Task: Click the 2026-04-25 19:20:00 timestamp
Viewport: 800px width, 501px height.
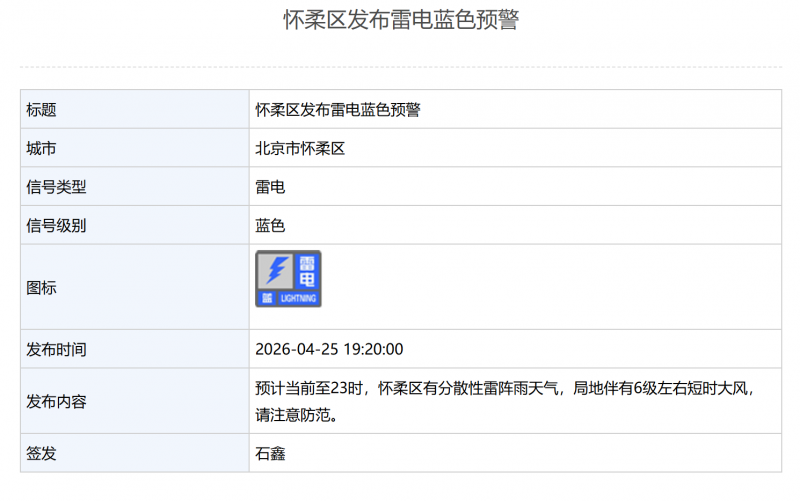Action: 329,350
